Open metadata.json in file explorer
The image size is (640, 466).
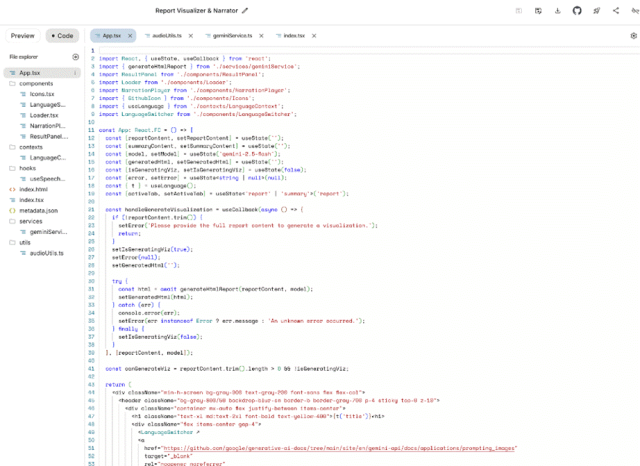click(38, 210)
